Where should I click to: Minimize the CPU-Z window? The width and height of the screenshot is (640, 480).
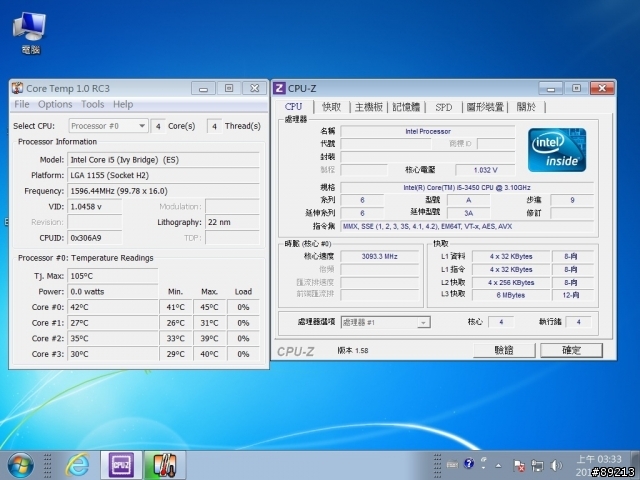(551, 88)
